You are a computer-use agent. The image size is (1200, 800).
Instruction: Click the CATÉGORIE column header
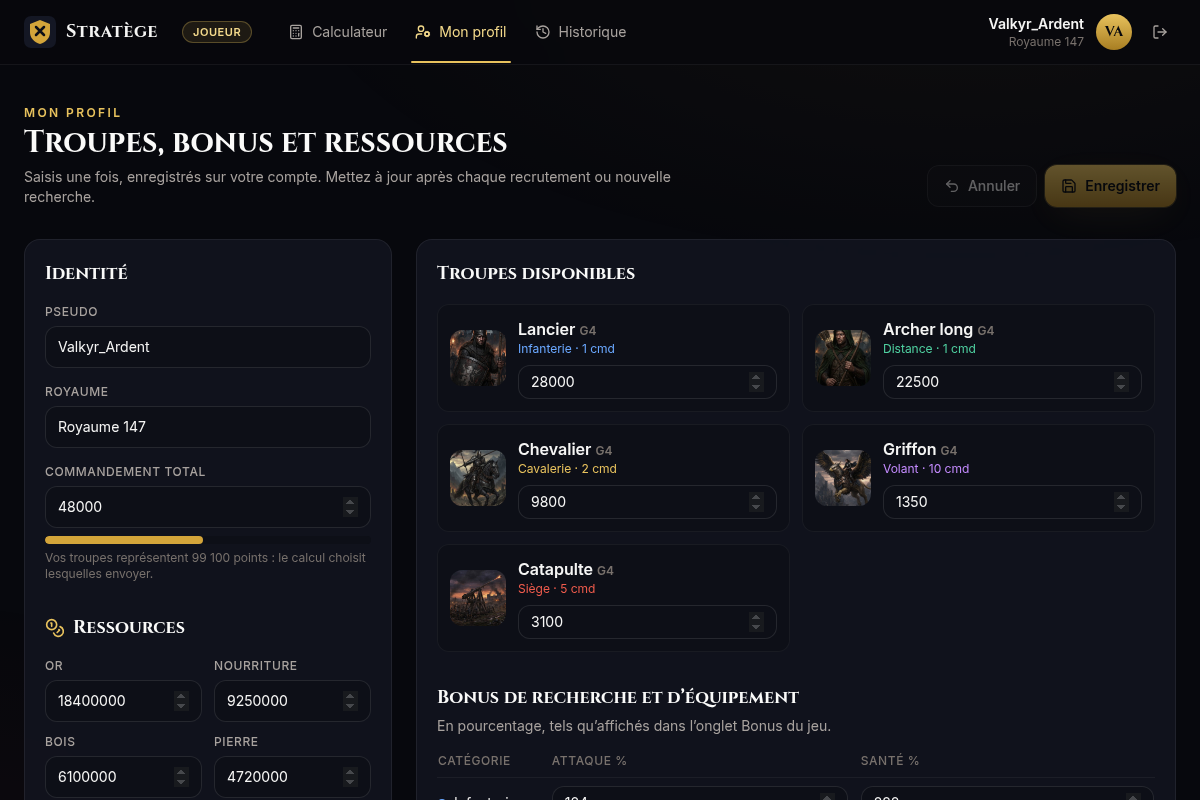474,761
